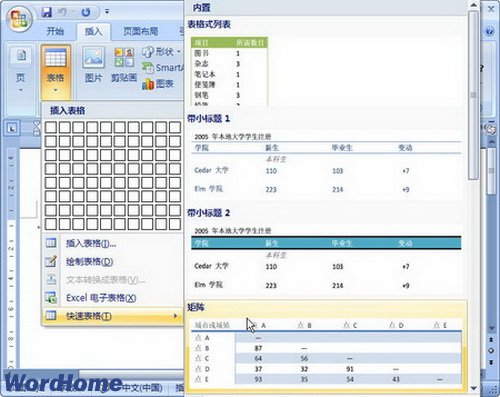Redo the last action
The image size is (500, 397).
pos(86,12)
